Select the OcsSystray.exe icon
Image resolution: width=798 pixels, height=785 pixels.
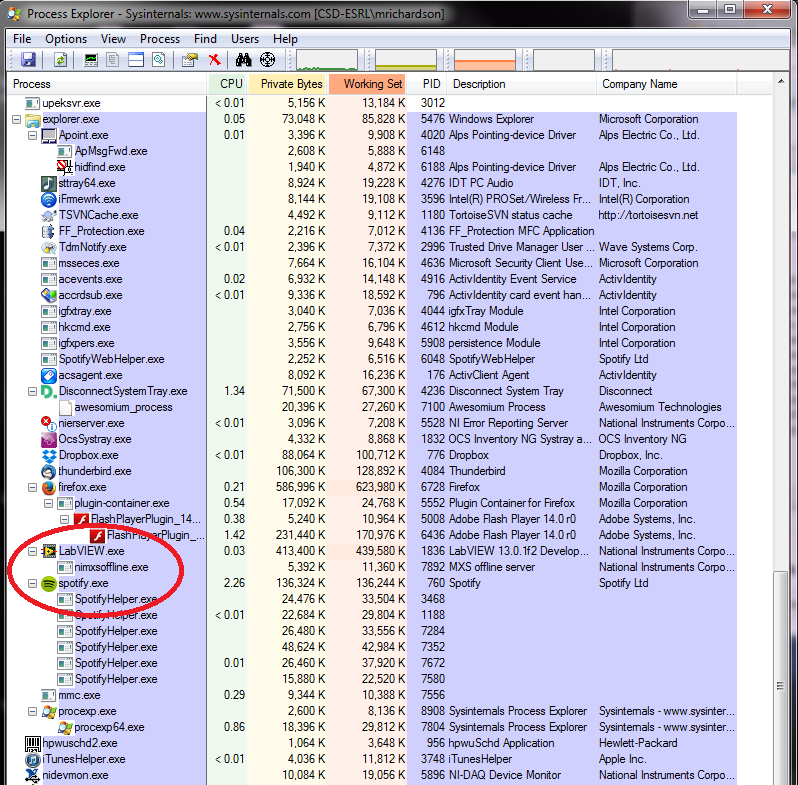pyautogui.click(x=49, y=439)
